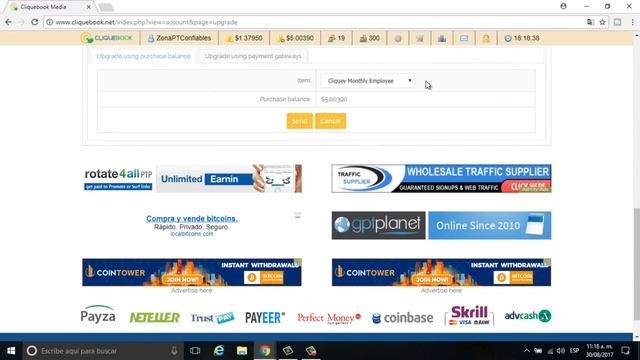
Task: Open a new browser tab
Action: coord(106,7)
